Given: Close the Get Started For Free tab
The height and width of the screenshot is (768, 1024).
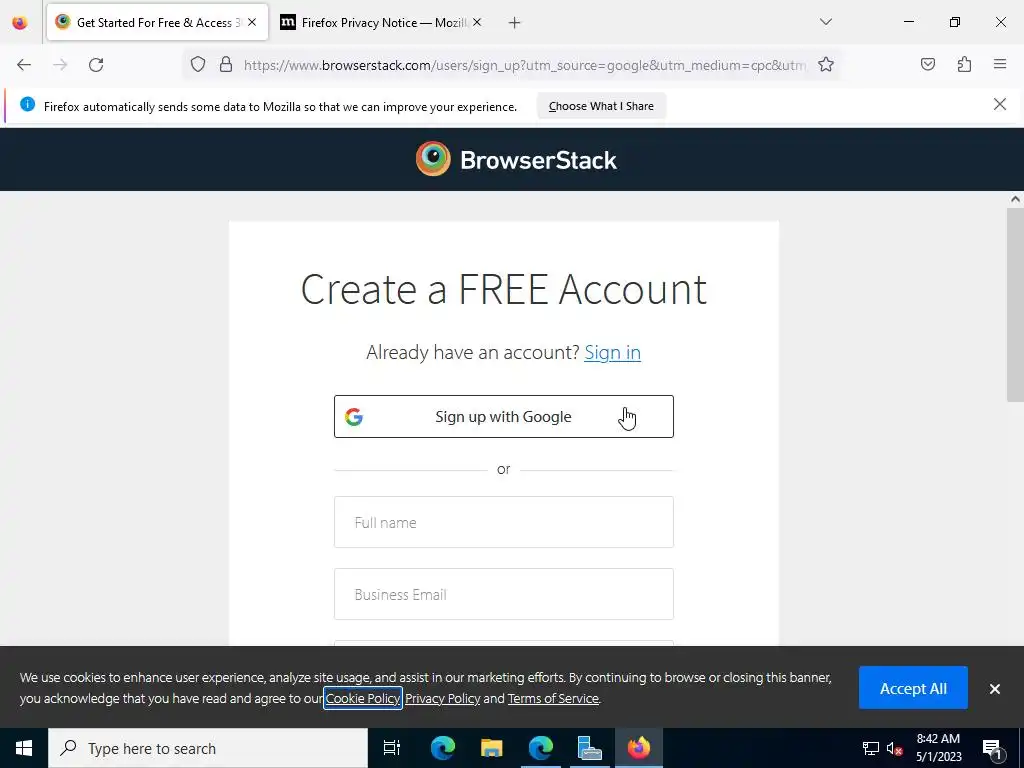Looking at the screenshot, I should coord(252,22).
